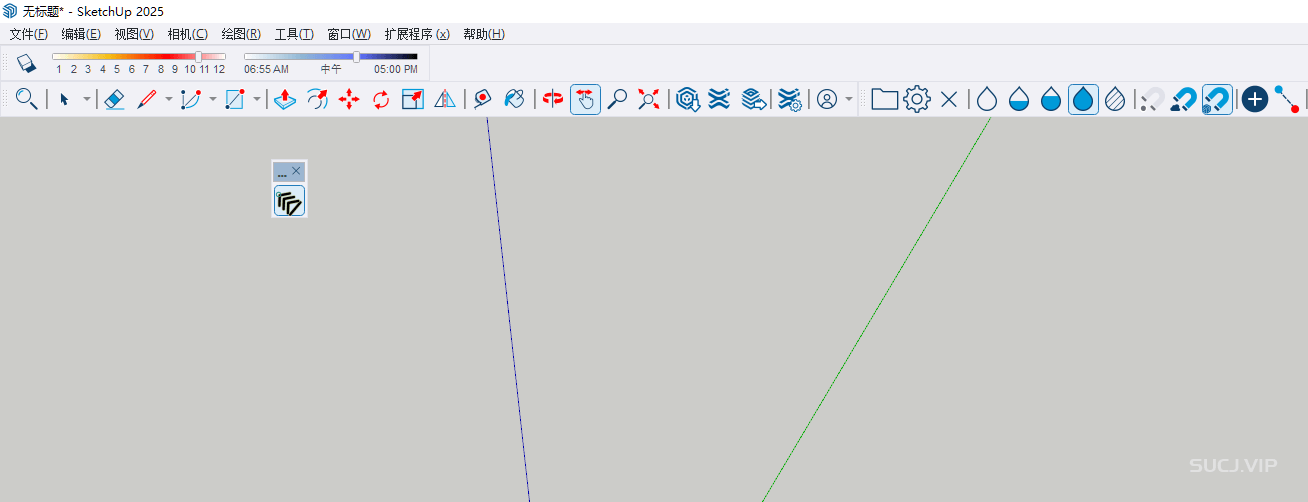Expand the account icon dropdown arrow
Viewport: 1308px width, 502px height.
click(849, 99)
